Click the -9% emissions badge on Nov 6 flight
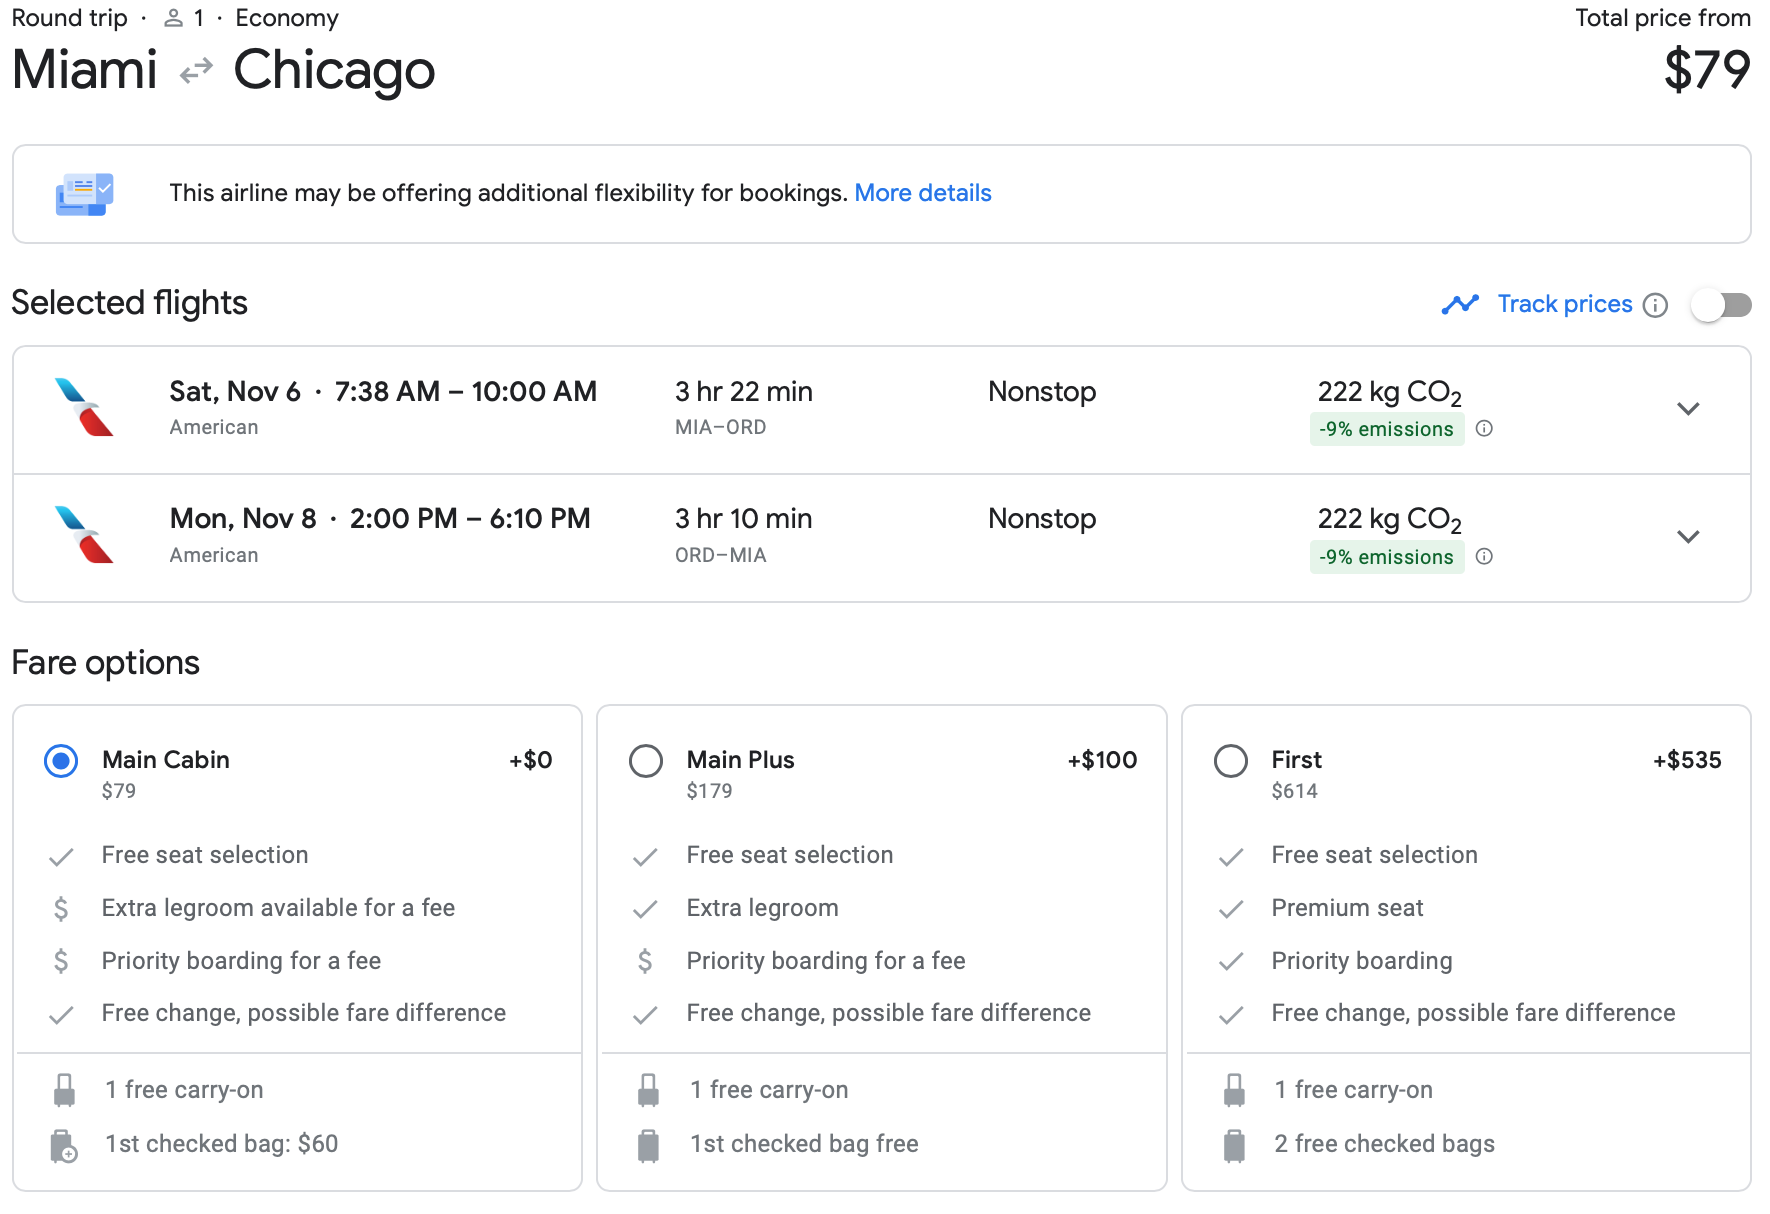This screenshot has height=1214, width=1770. (1386, 429)
